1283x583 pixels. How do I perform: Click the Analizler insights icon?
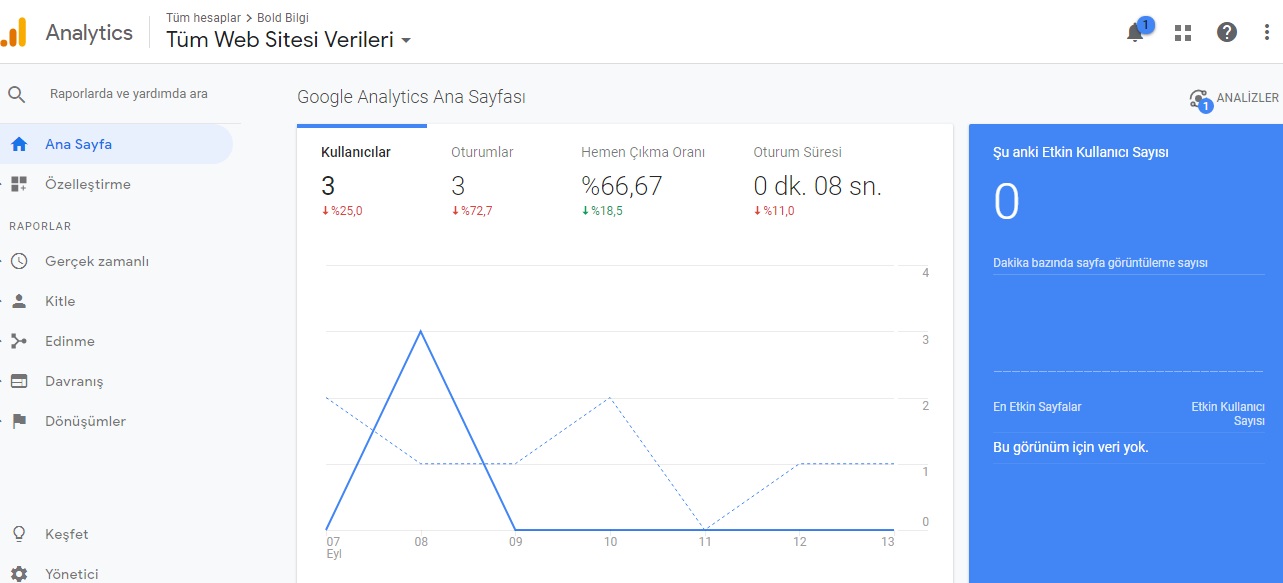[x=1199, y=99]
